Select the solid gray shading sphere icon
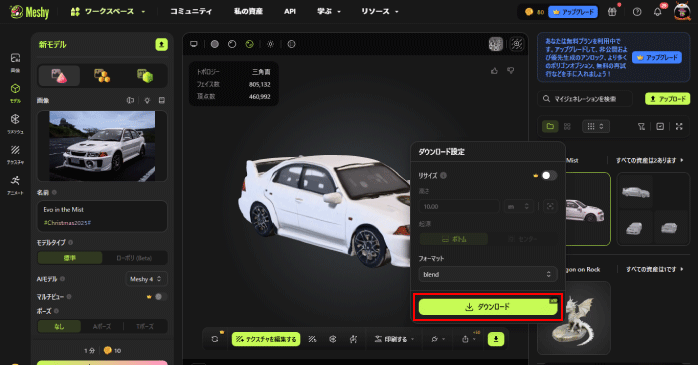 coord(215,44)
